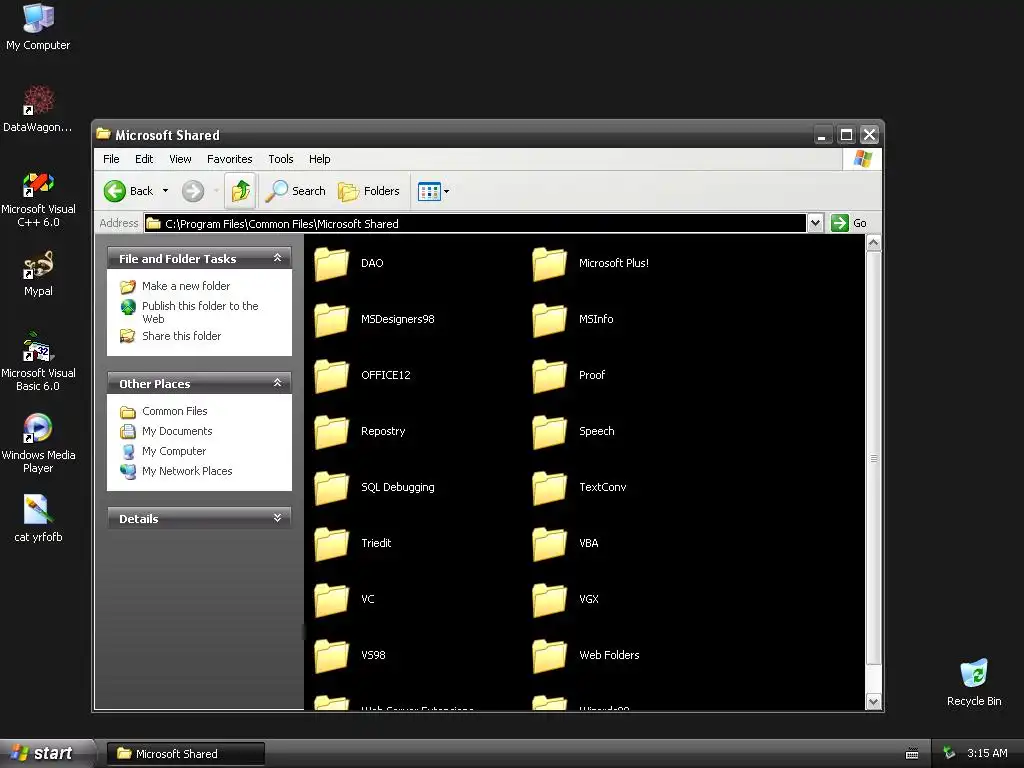Go up one folder level

pos(240,191)
